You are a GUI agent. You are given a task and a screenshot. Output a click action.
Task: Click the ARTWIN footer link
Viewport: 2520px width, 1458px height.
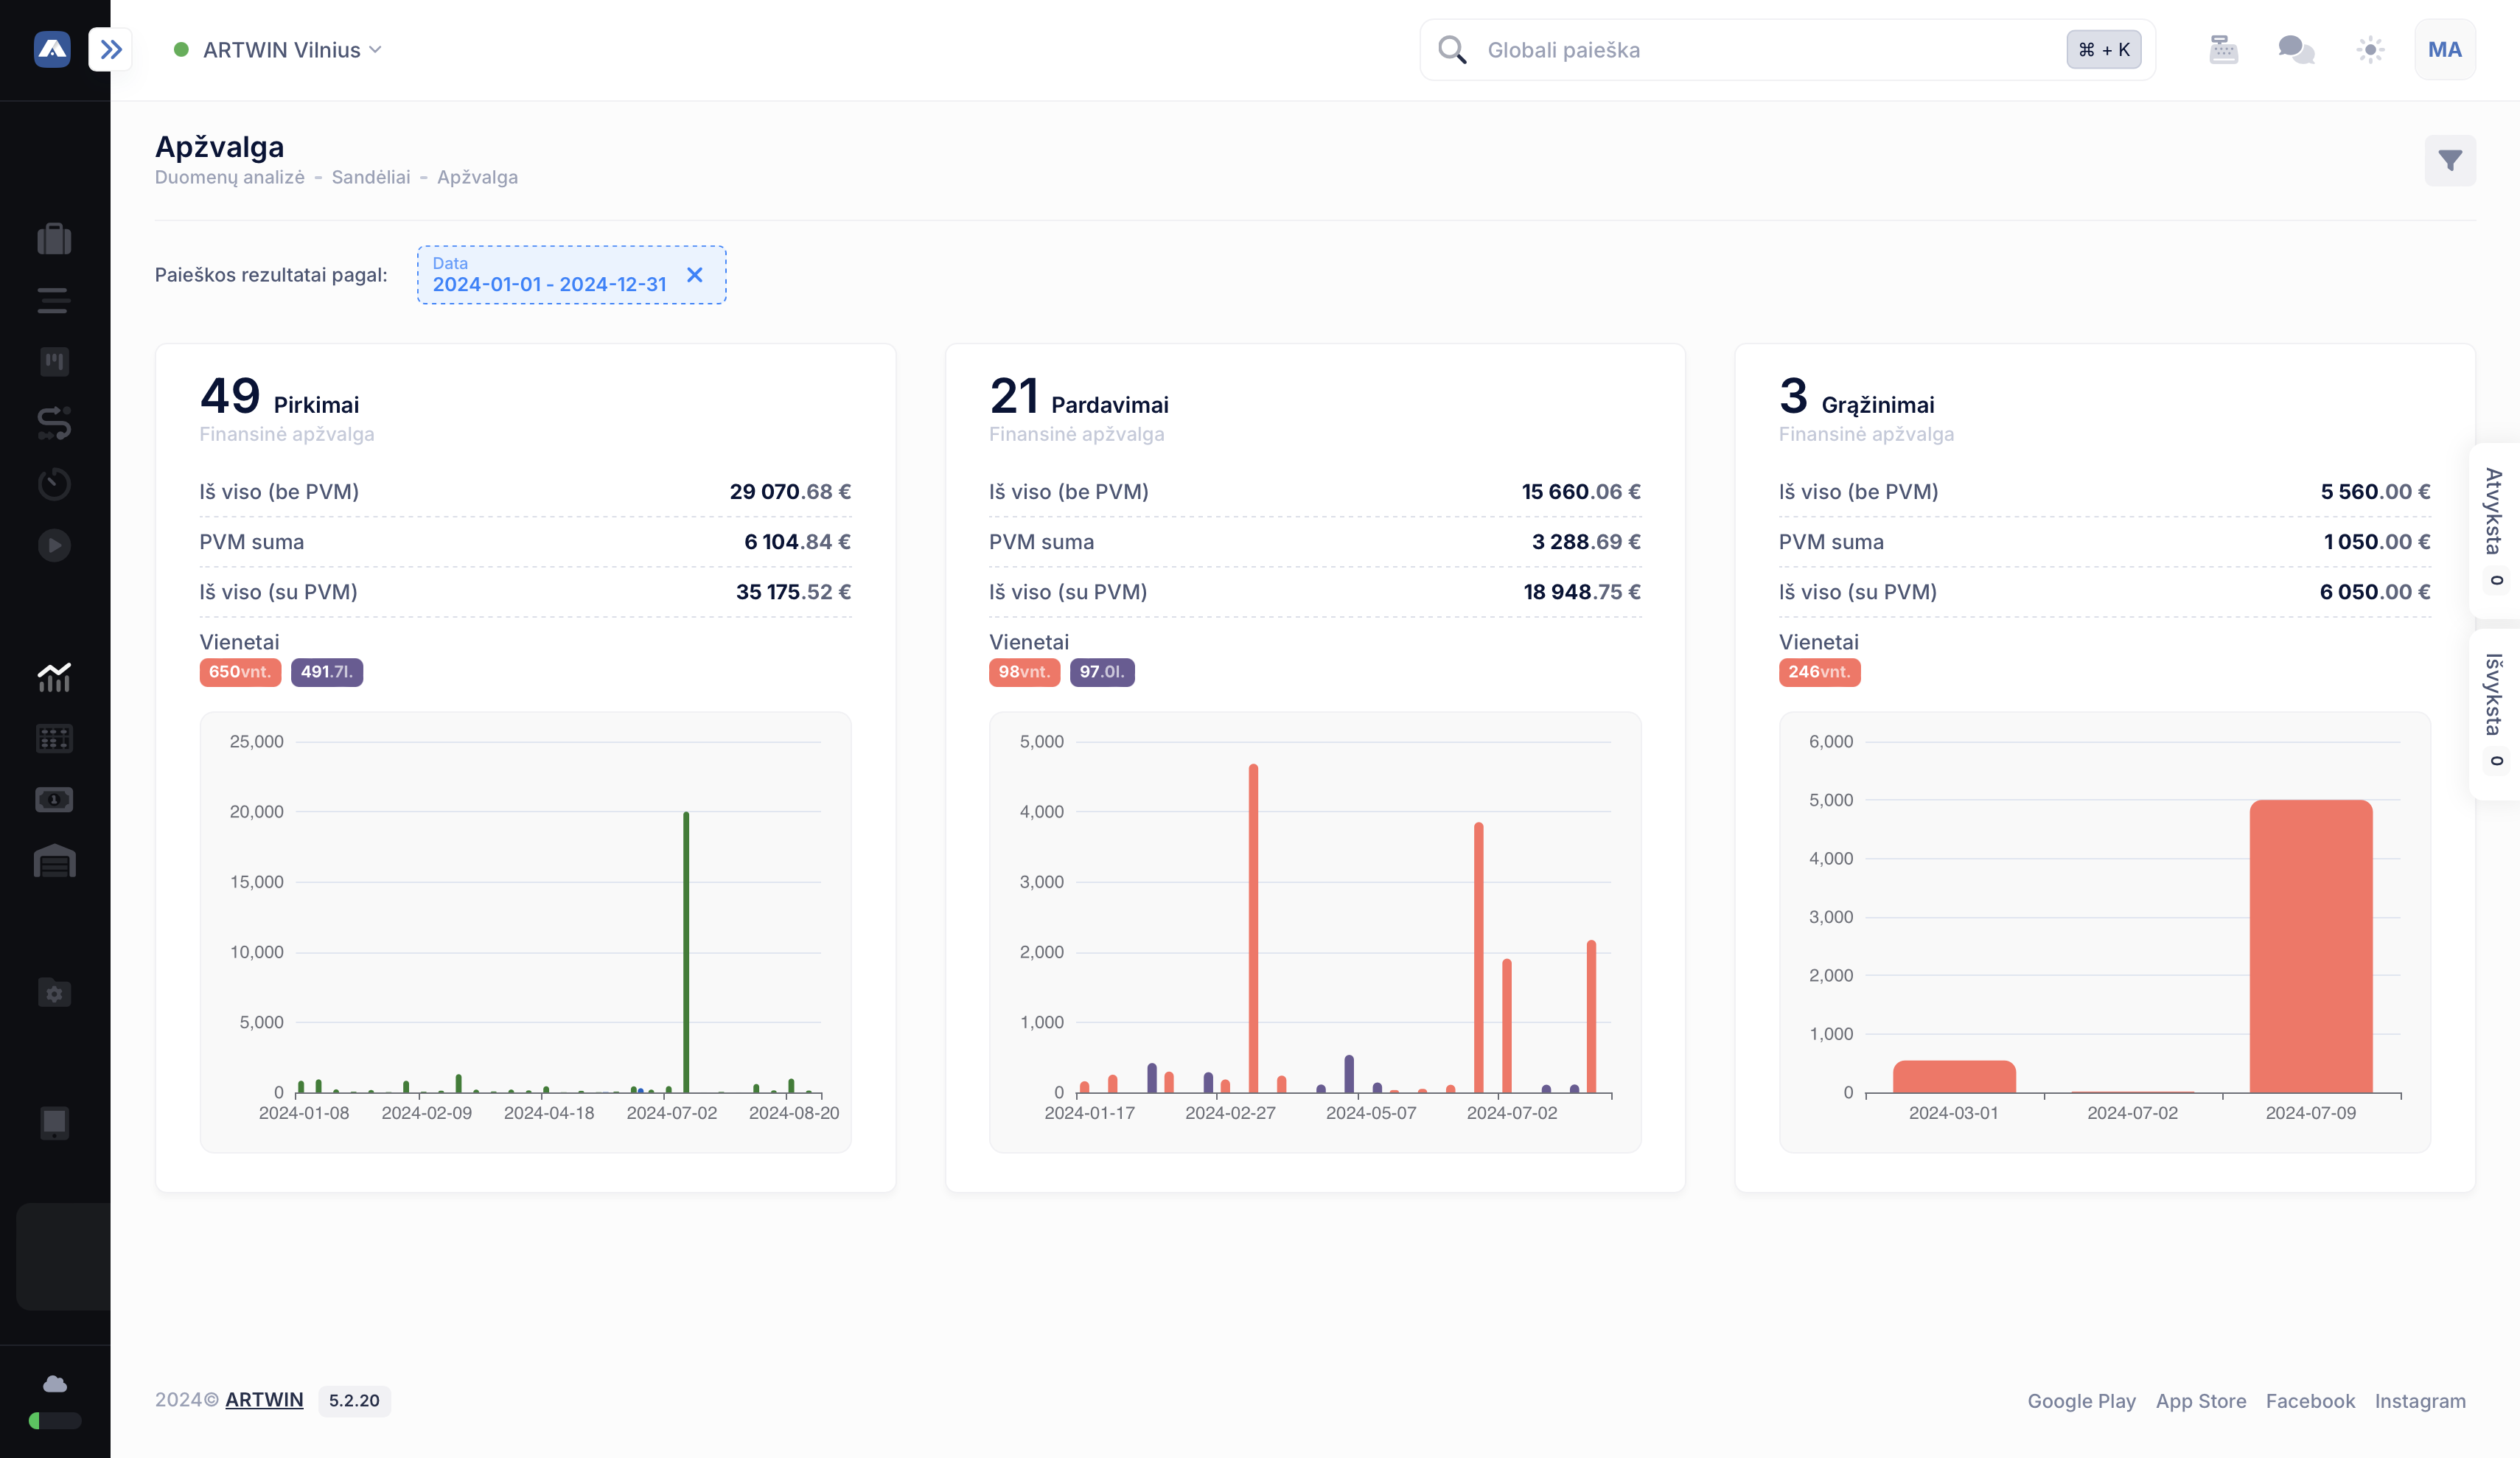264,1400
